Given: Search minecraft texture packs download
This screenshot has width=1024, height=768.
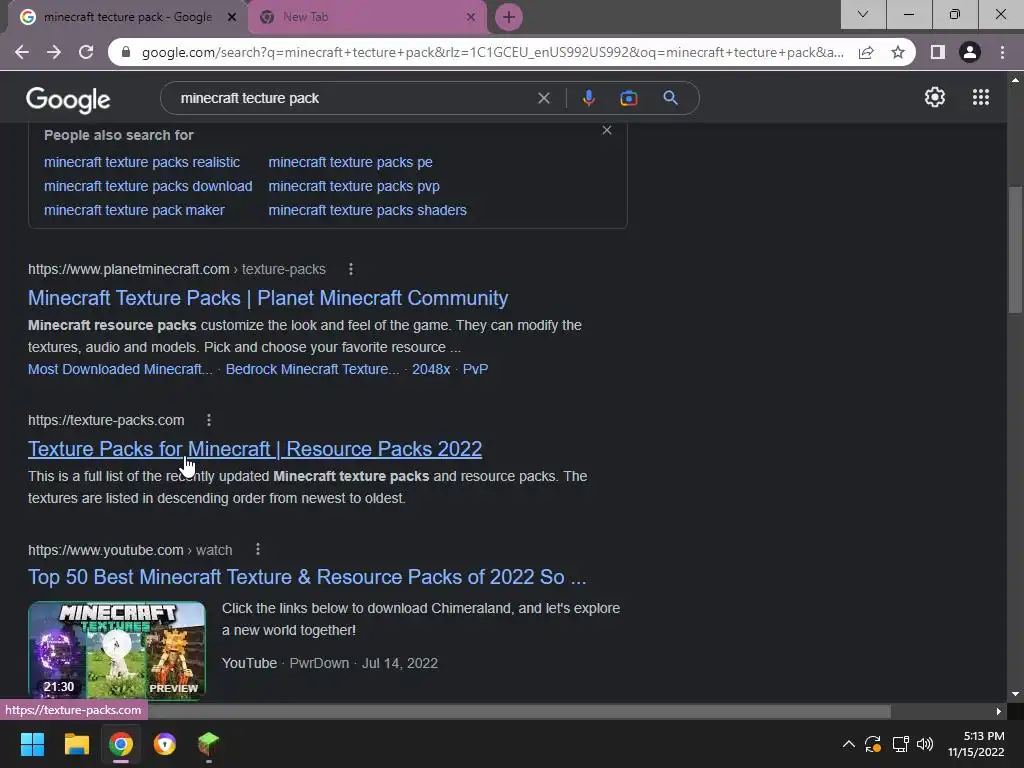Looking at the screenshot, I should tap(148, 186).
